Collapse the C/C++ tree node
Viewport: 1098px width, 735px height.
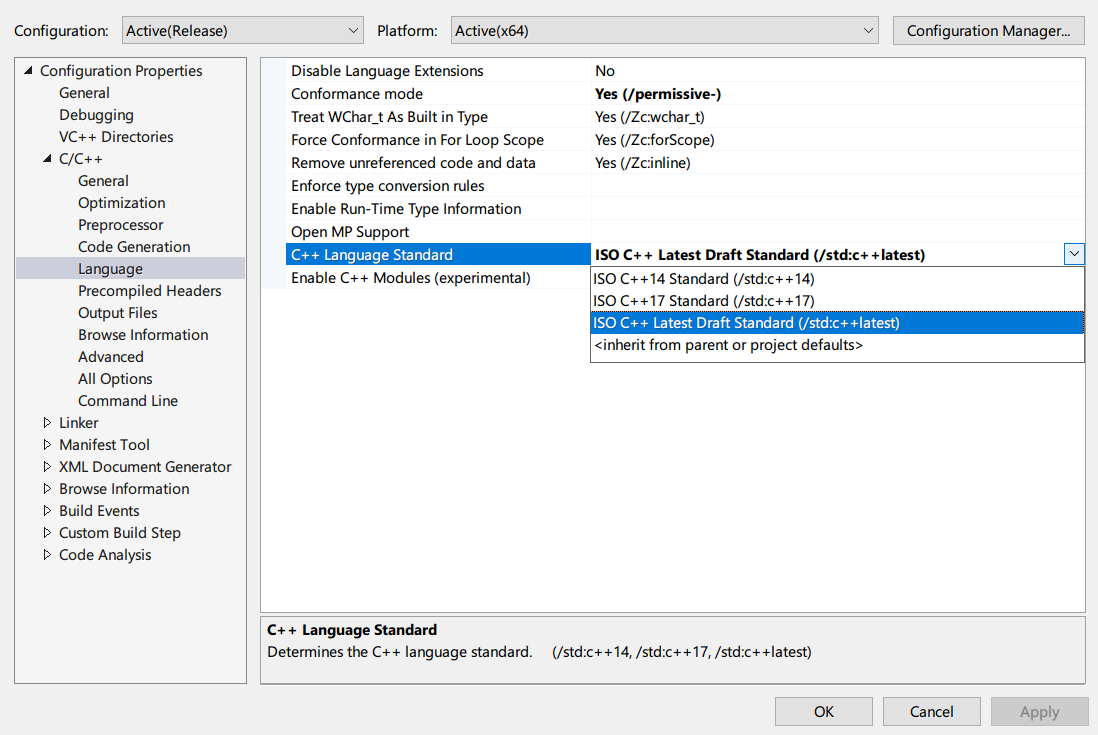(46, 158)
